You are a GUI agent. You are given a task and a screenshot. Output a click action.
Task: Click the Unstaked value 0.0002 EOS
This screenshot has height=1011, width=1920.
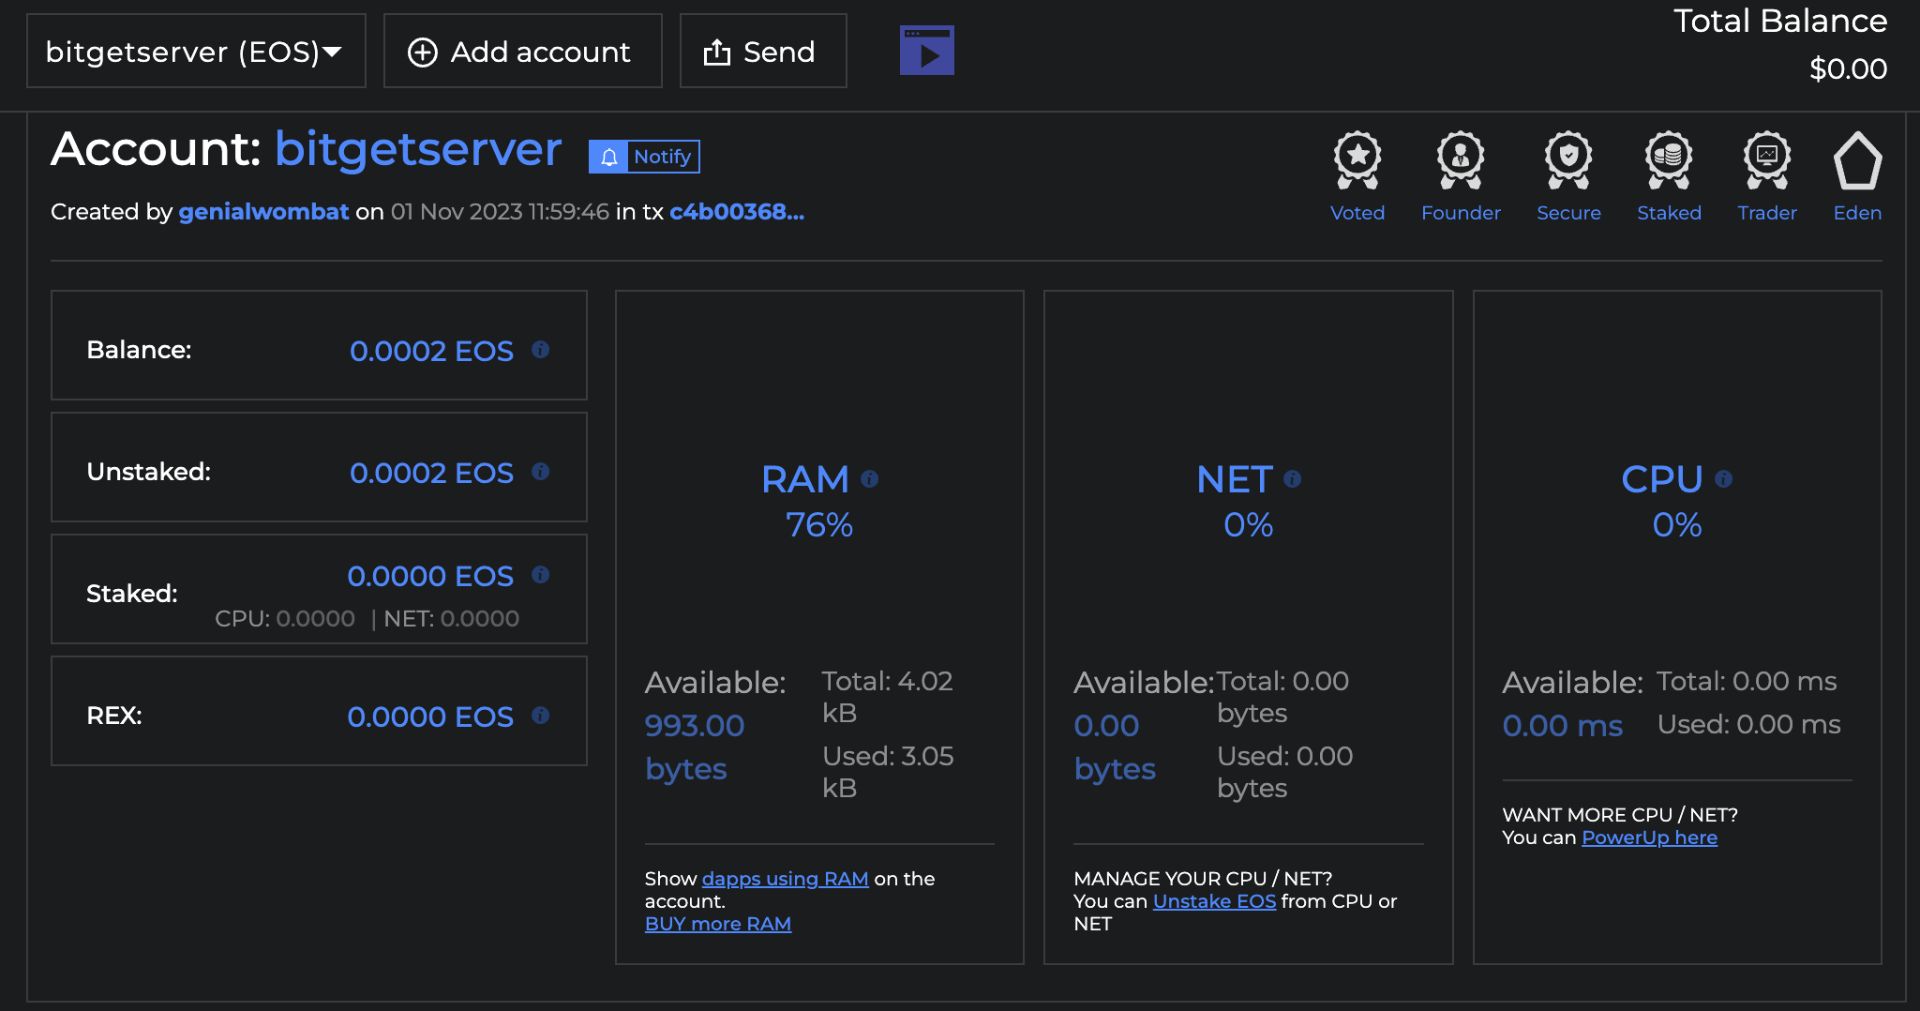tap(431, 473)
